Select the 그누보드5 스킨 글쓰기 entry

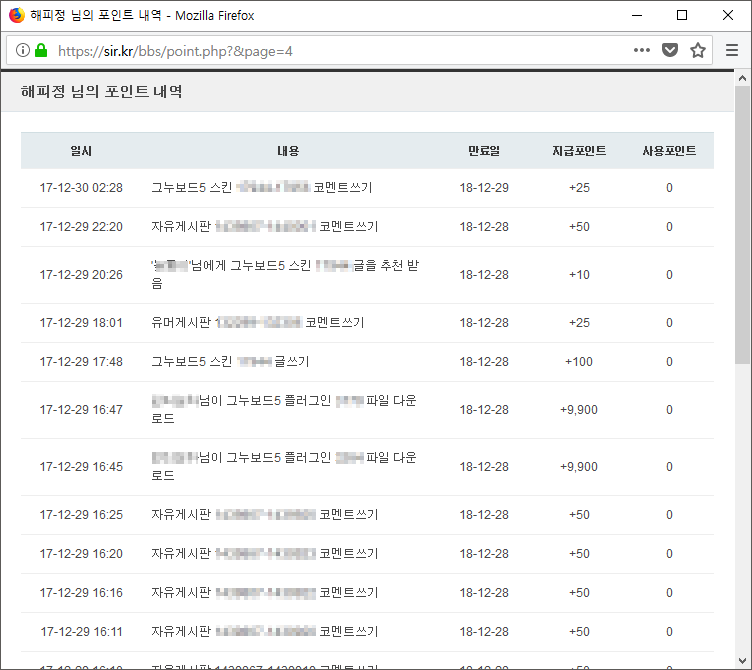pos(230,362)
